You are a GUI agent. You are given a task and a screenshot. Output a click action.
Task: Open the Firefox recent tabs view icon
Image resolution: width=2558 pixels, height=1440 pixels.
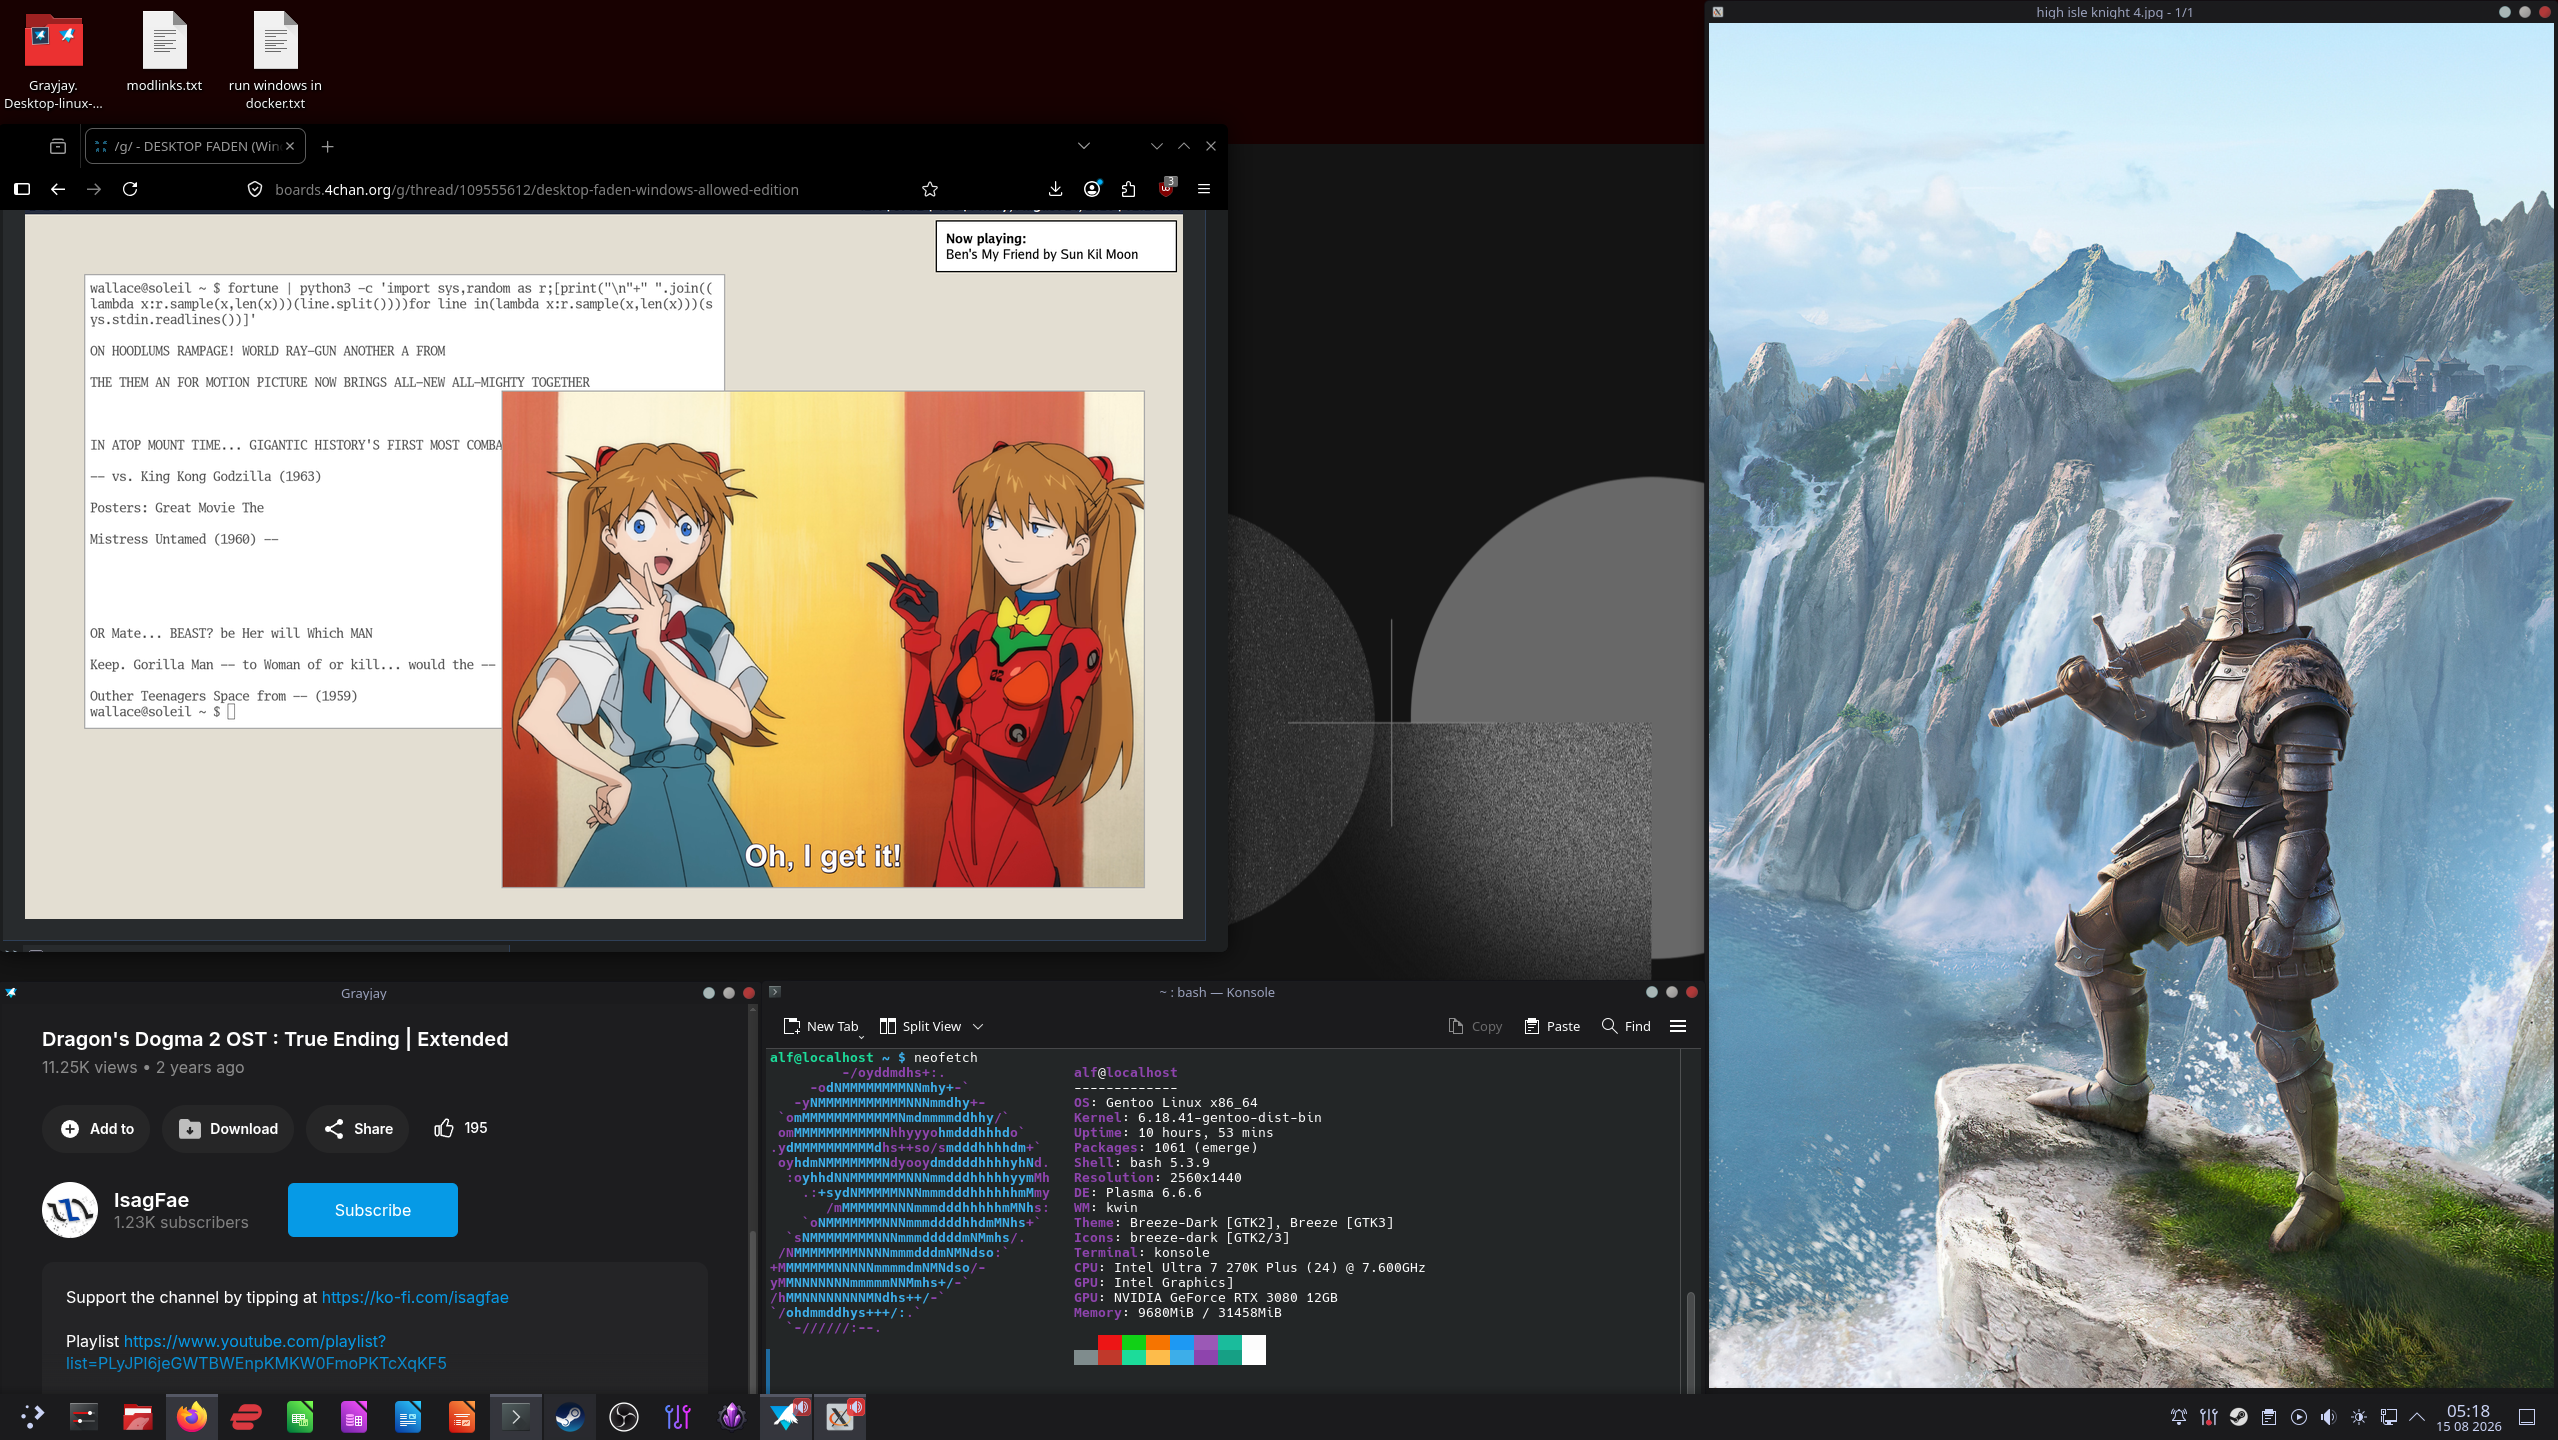(x=58, y=147)
